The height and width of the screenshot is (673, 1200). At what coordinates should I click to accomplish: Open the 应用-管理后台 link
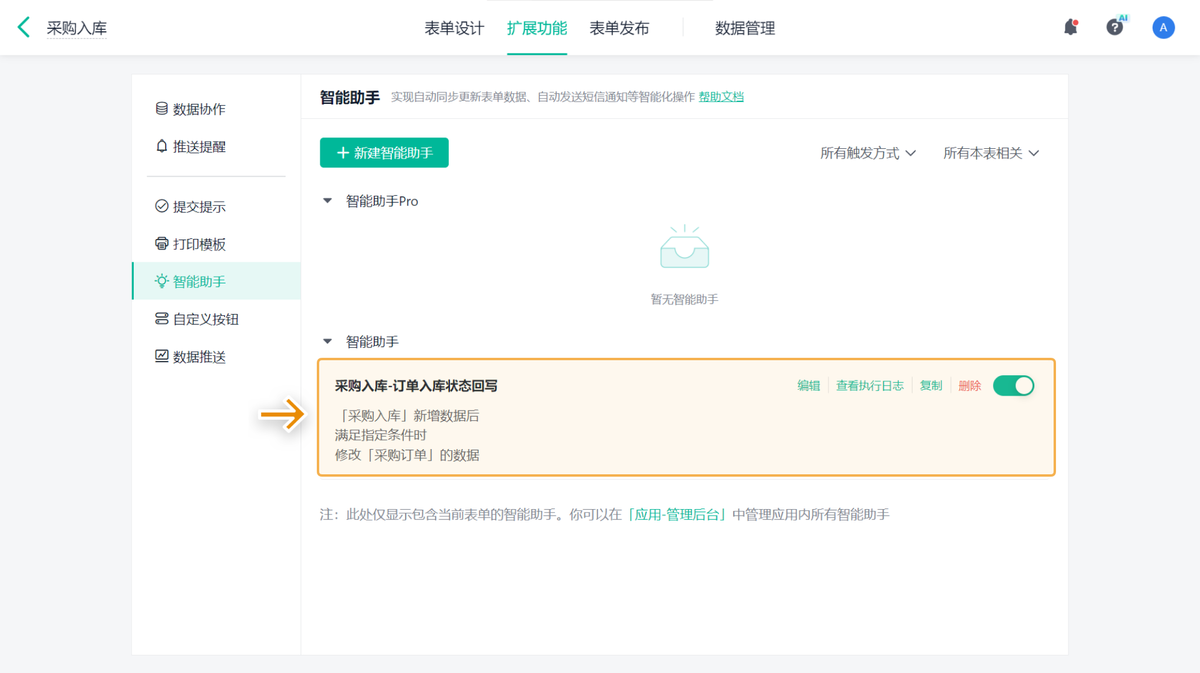pos(677,515)
